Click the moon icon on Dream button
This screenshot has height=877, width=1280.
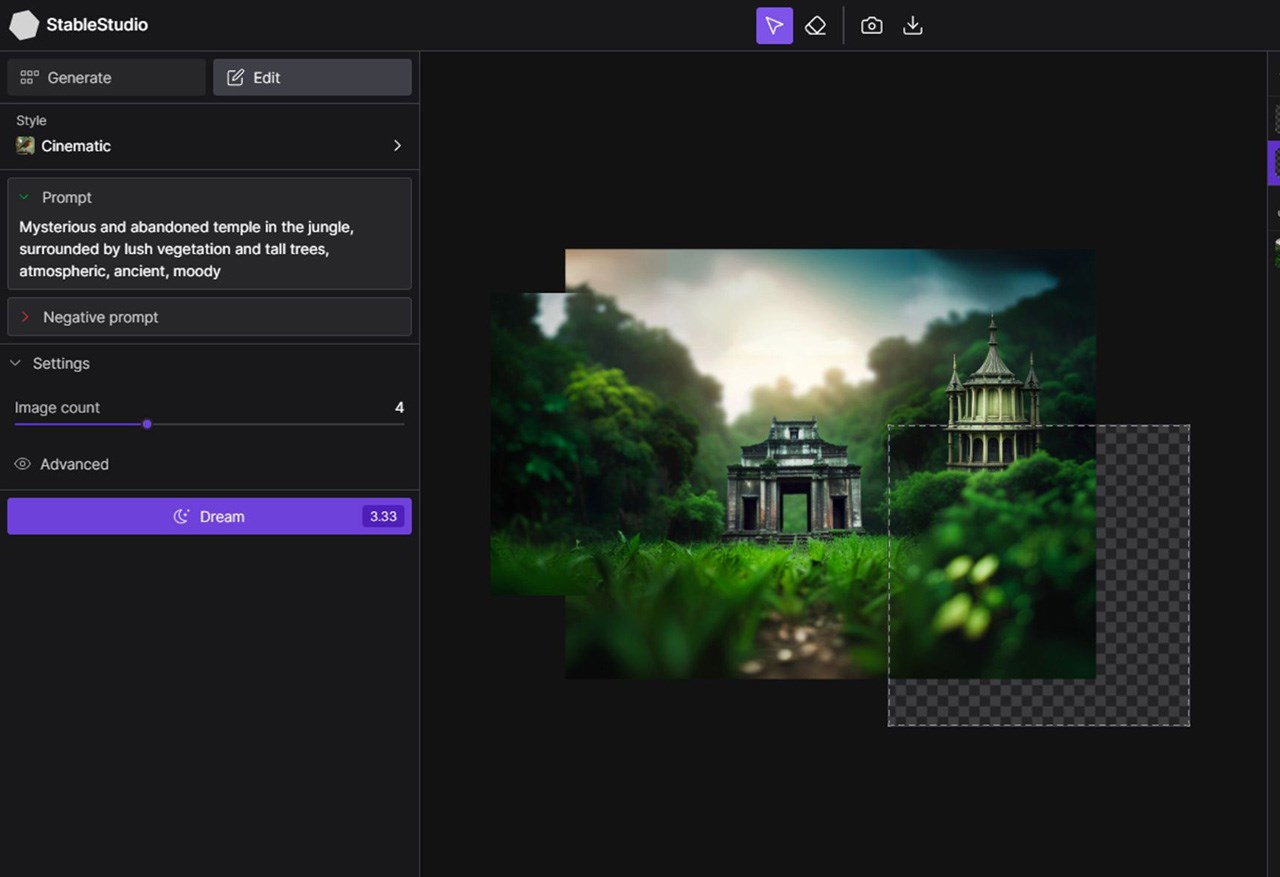(181, 517)
